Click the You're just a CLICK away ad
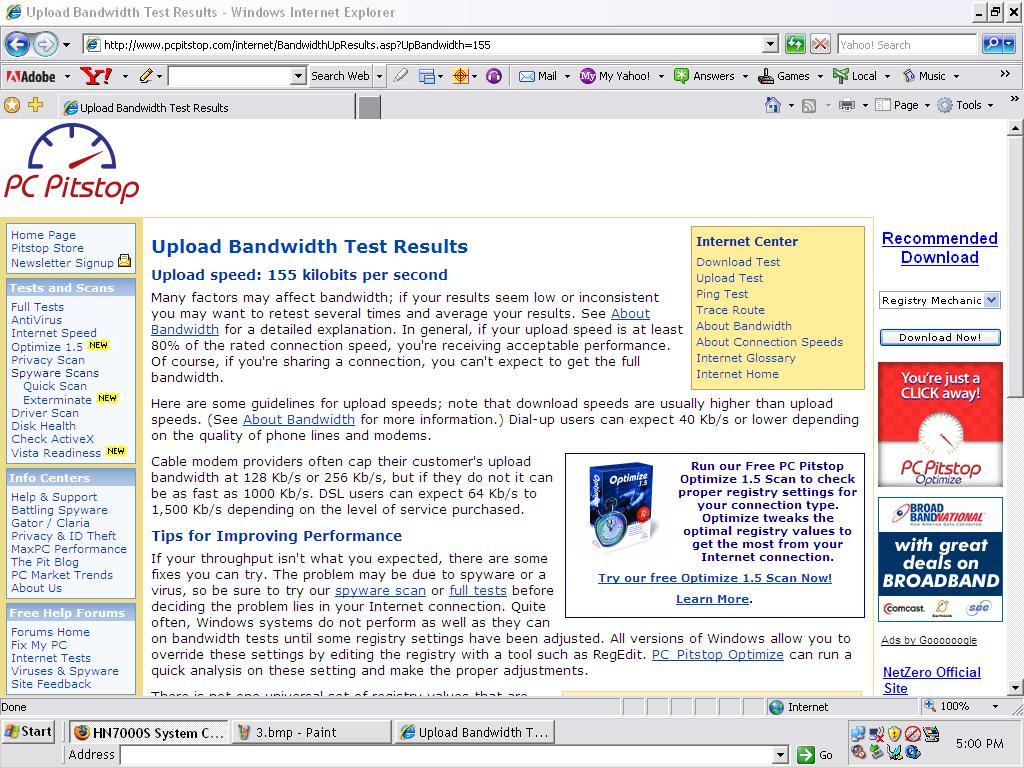Screen dimensions: 1024x768 coord(940,424)
